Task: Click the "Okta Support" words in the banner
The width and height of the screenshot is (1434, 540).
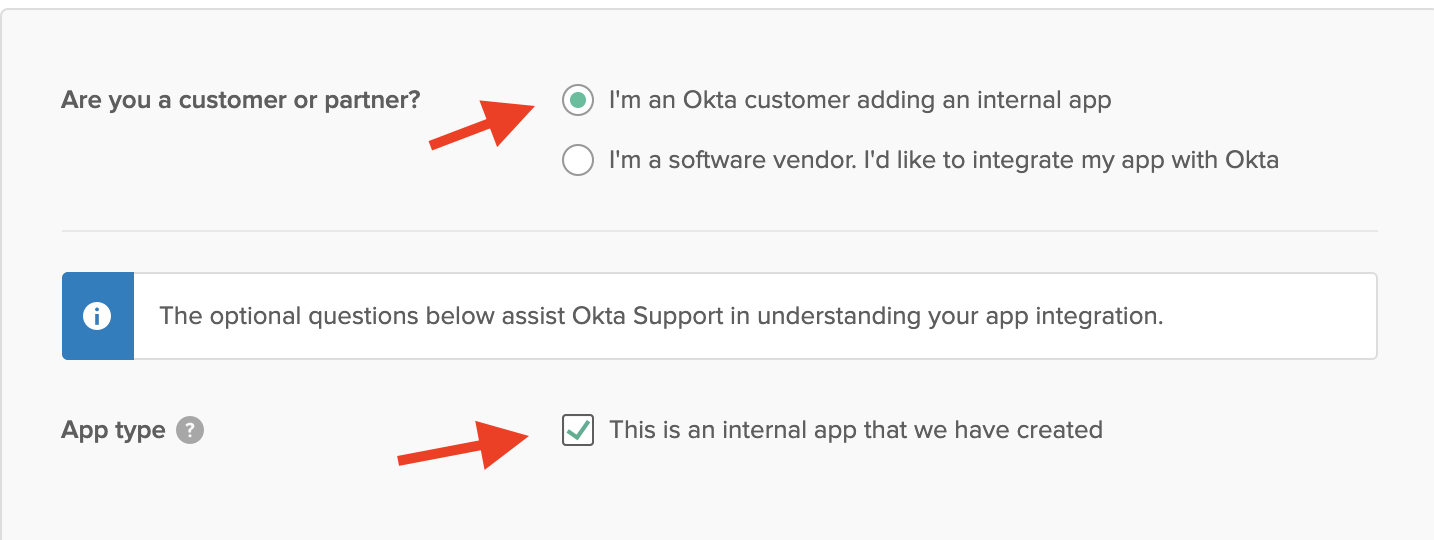Action: 648,316
